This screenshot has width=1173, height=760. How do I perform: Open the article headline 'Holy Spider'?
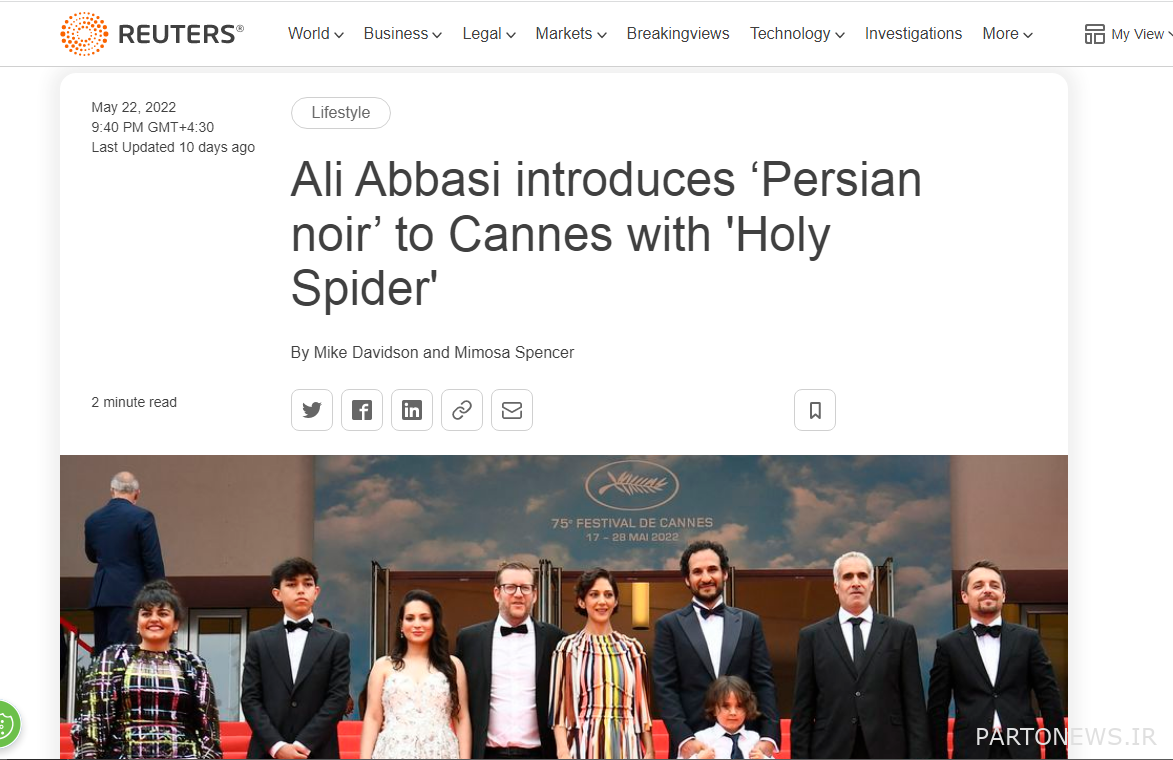606,234
